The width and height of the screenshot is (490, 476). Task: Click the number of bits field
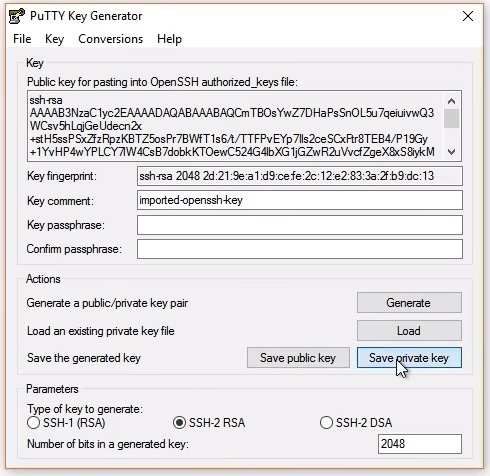point(420,444)
